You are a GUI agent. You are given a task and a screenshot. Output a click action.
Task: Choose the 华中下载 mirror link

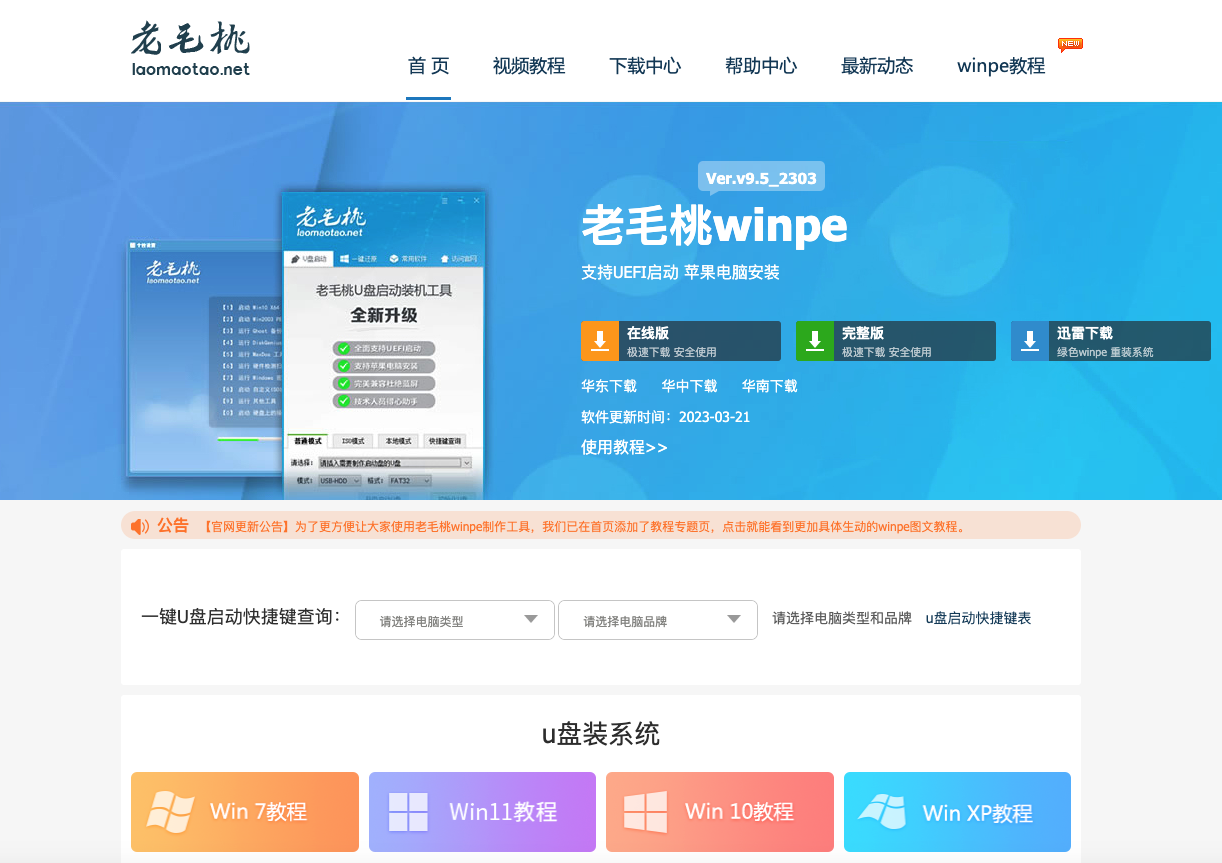pos(689,386)
